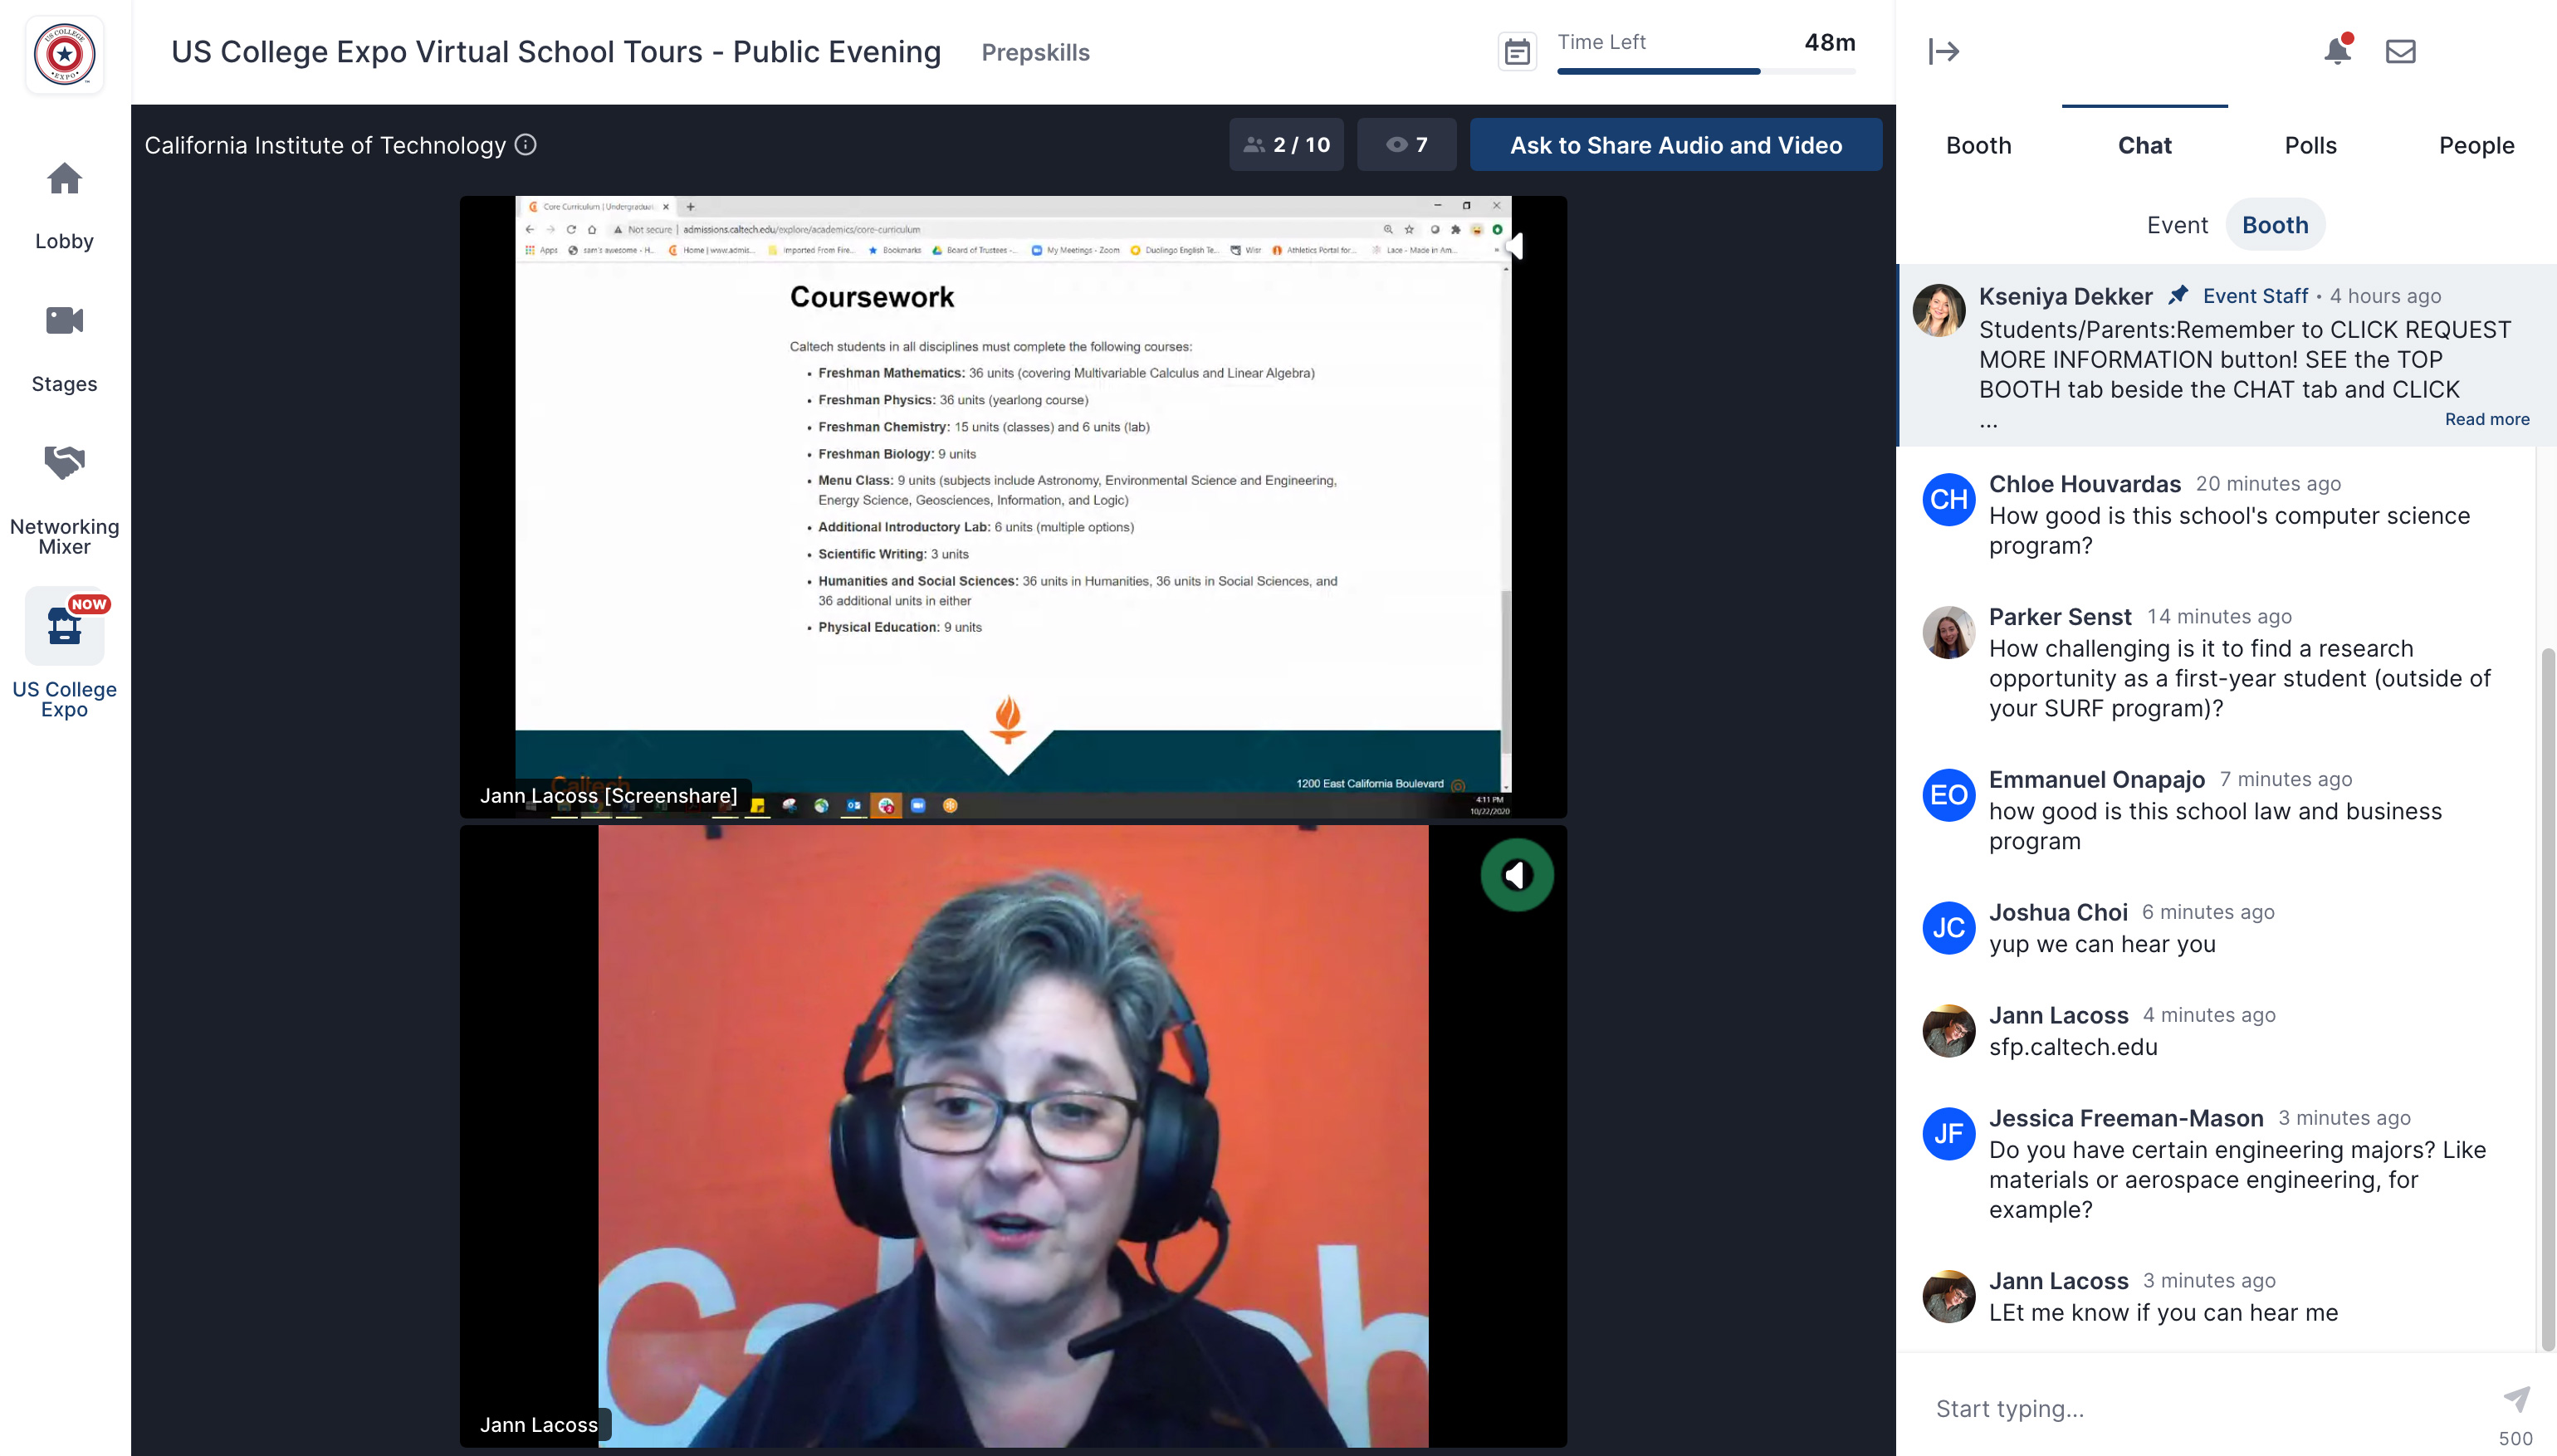This screenshot has height=1456, width=2557.
Task: Select the Booth chat toggle
Action: point(2275,225)
